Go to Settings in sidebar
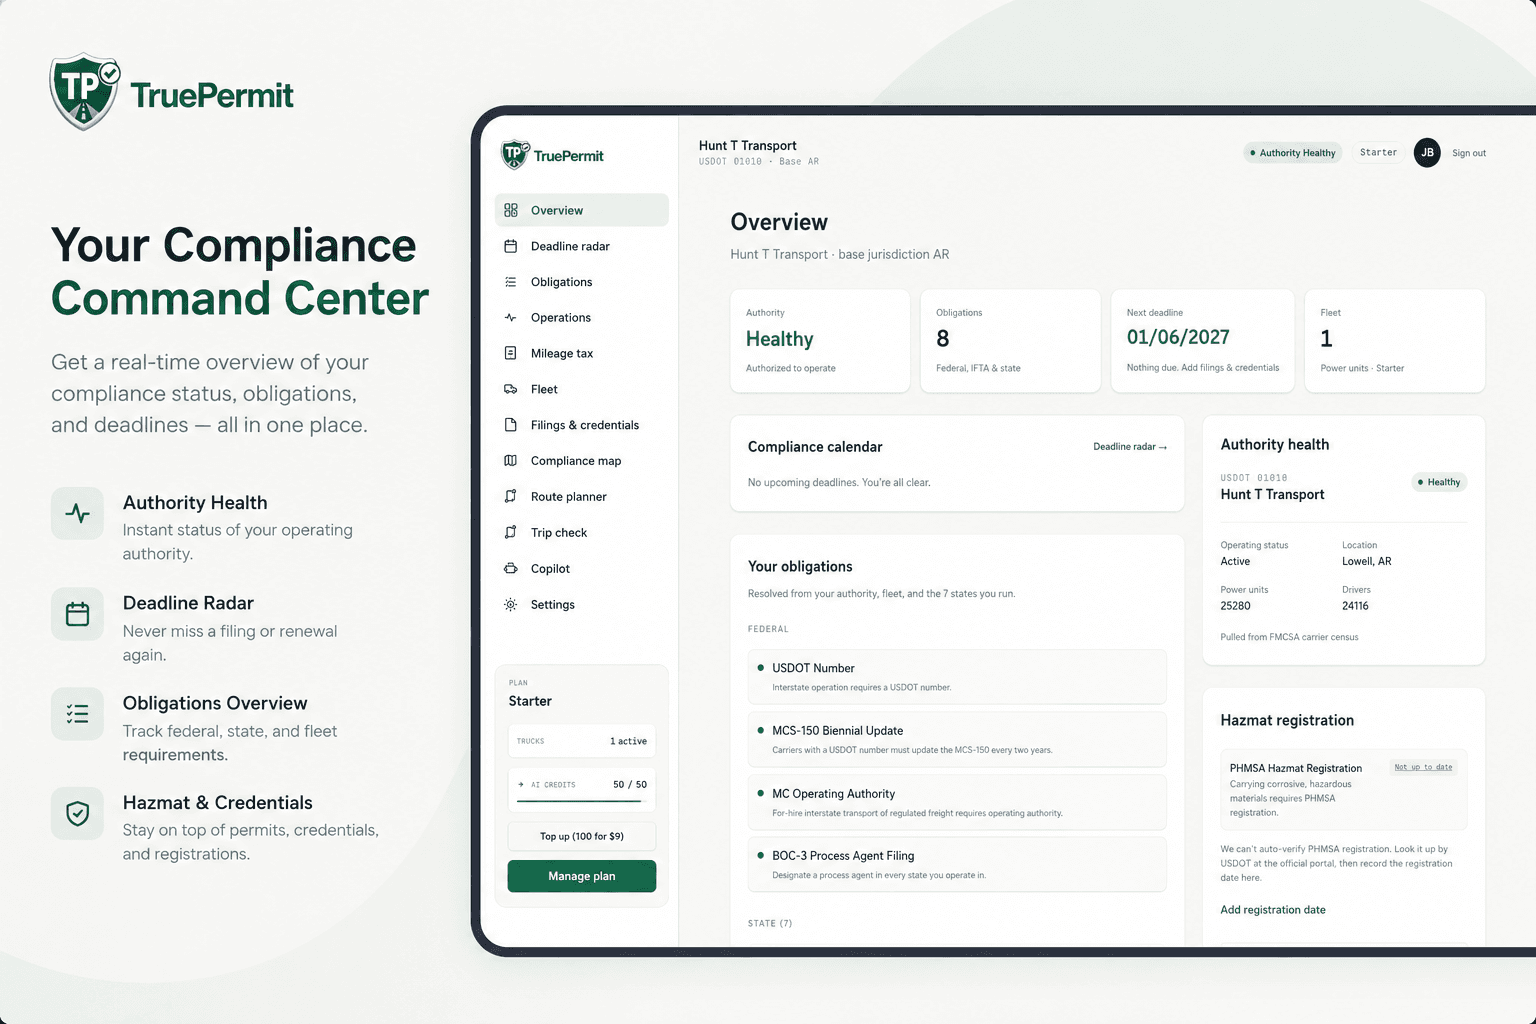This screenshot has width=1536, height=1024. 581,604
